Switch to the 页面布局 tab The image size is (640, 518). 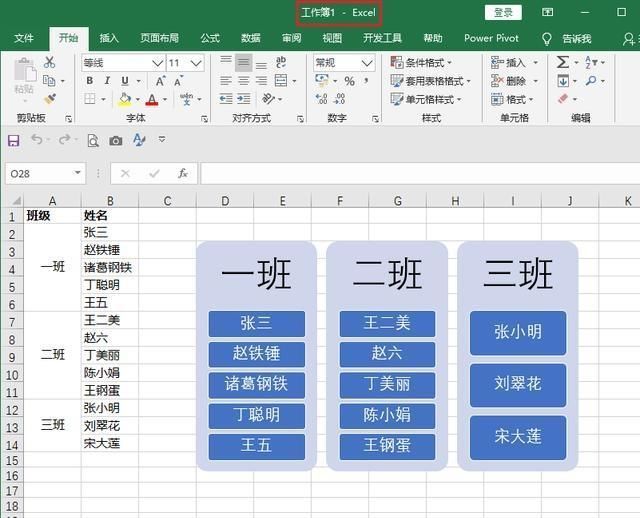coord(160,38)
